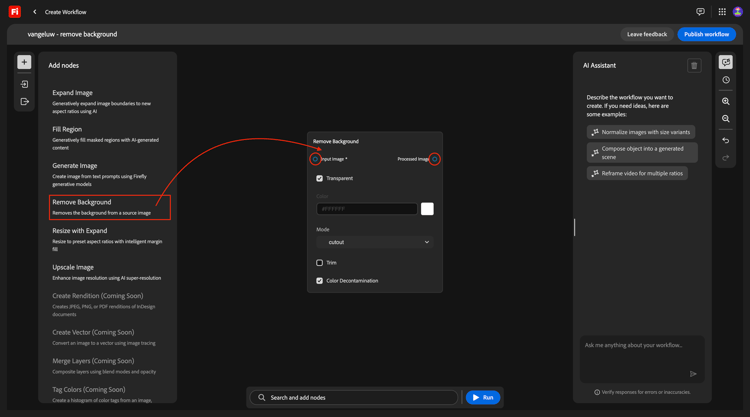
Task: Click the Leave feedback button
Action: click(x=647, y=34)
